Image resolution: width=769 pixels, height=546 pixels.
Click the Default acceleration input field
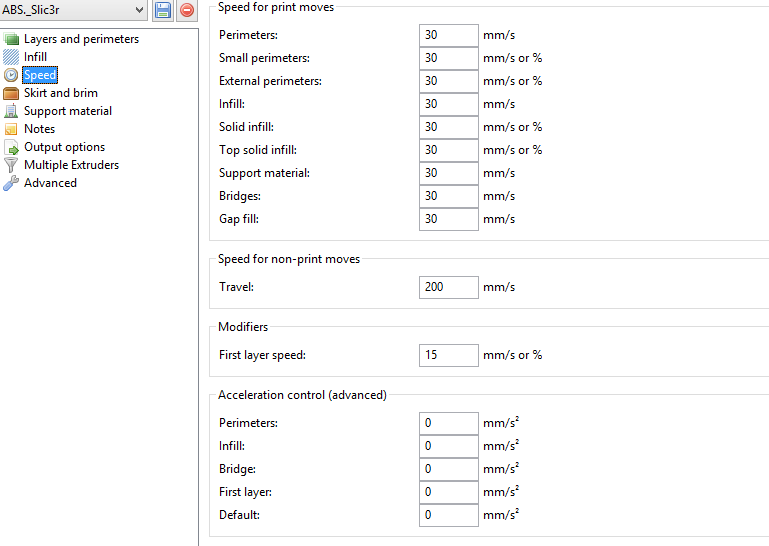pyautogui.click(x=448, y=515)
